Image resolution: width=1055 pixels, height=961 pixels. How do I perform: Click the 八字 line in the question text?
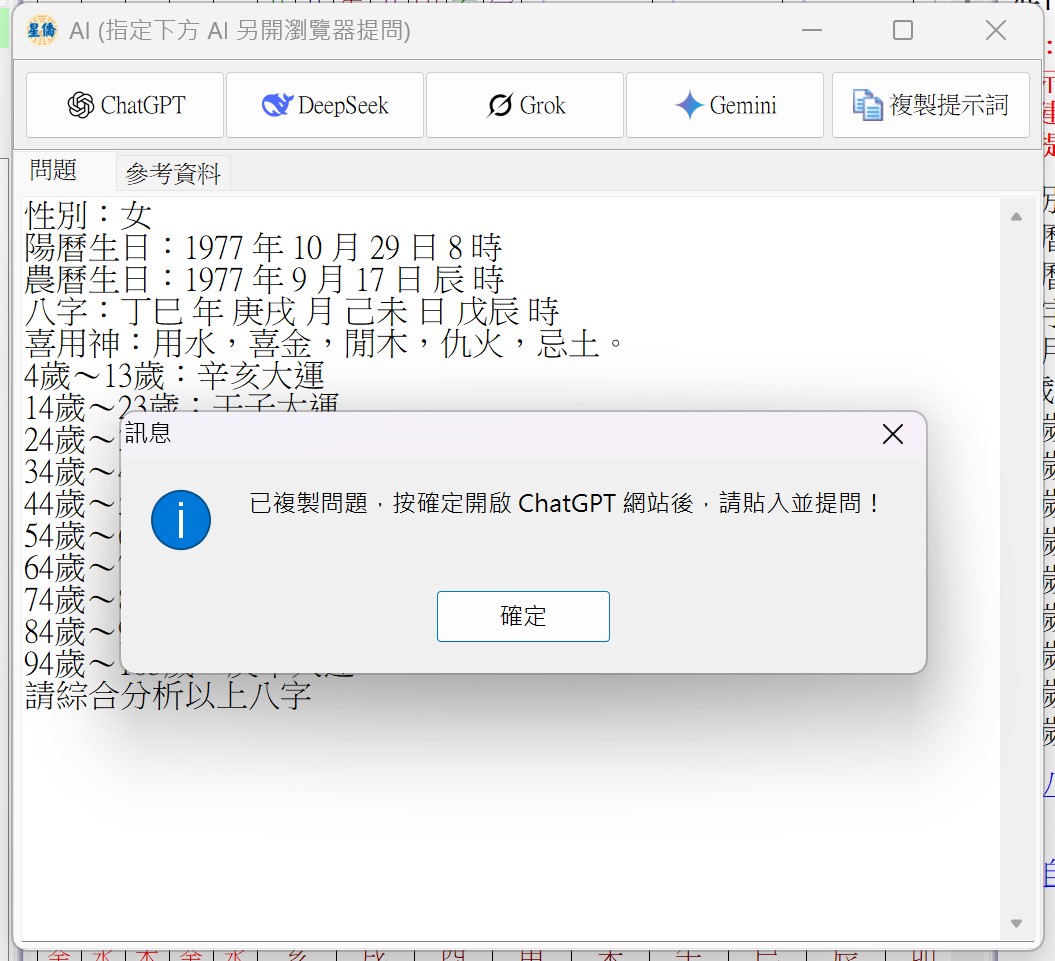pyautogui.click(x=290, y=312)
